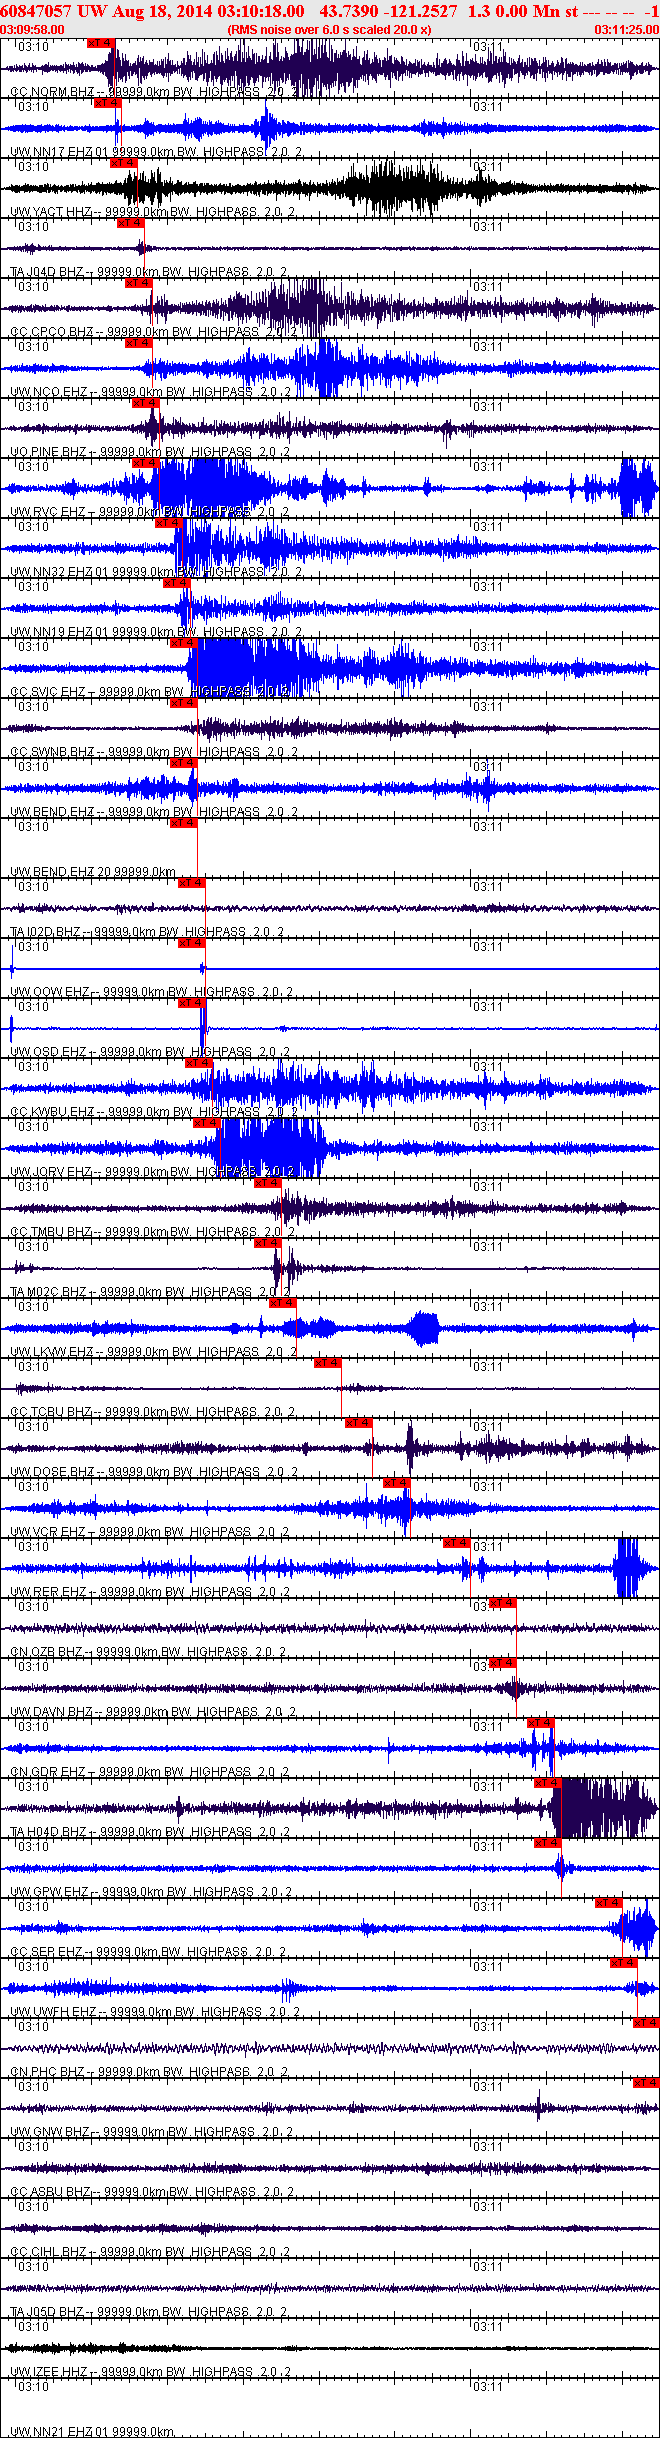Click the RMS noise scaling note
The height and width of the screenshot is (2438, 660).
(x=330, y=30)
